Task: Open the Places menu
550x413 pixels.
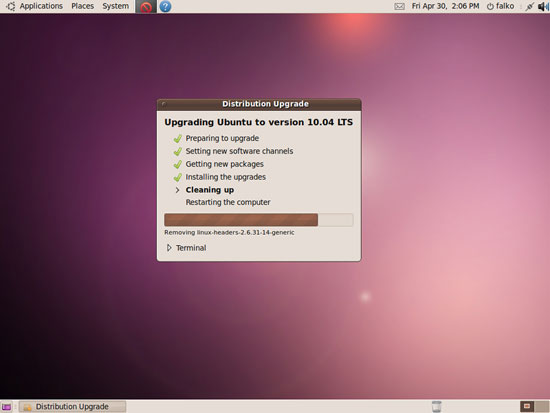Action: (x=82, y=6)
